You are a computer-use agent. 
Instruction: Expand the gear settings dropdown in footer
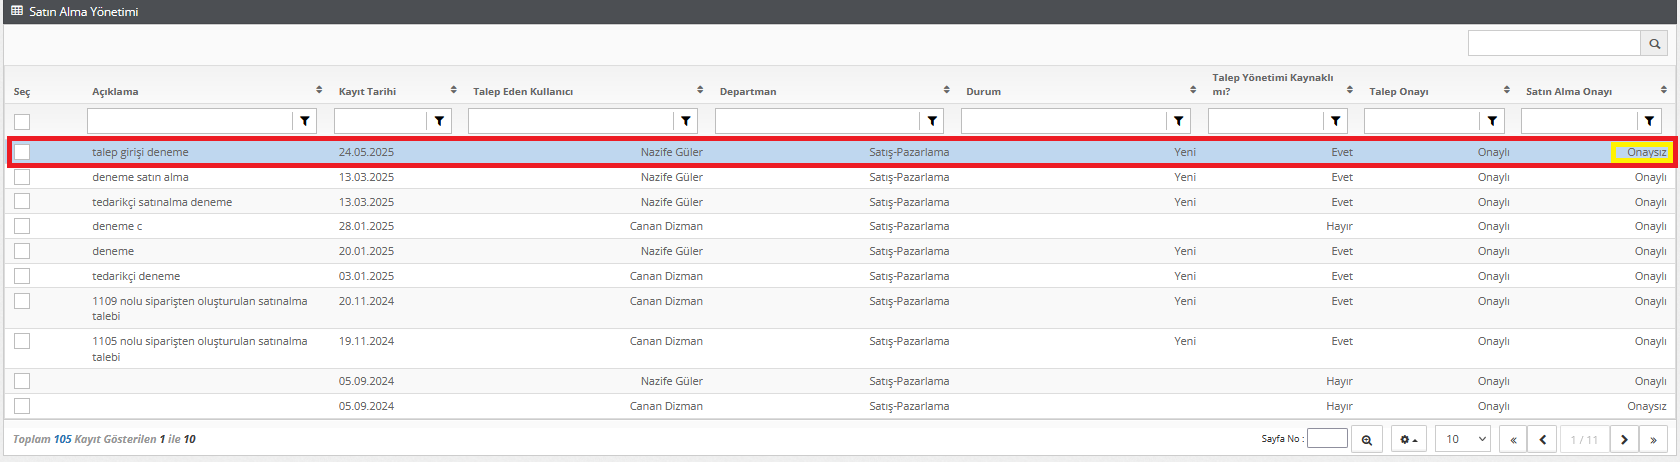1408,439
